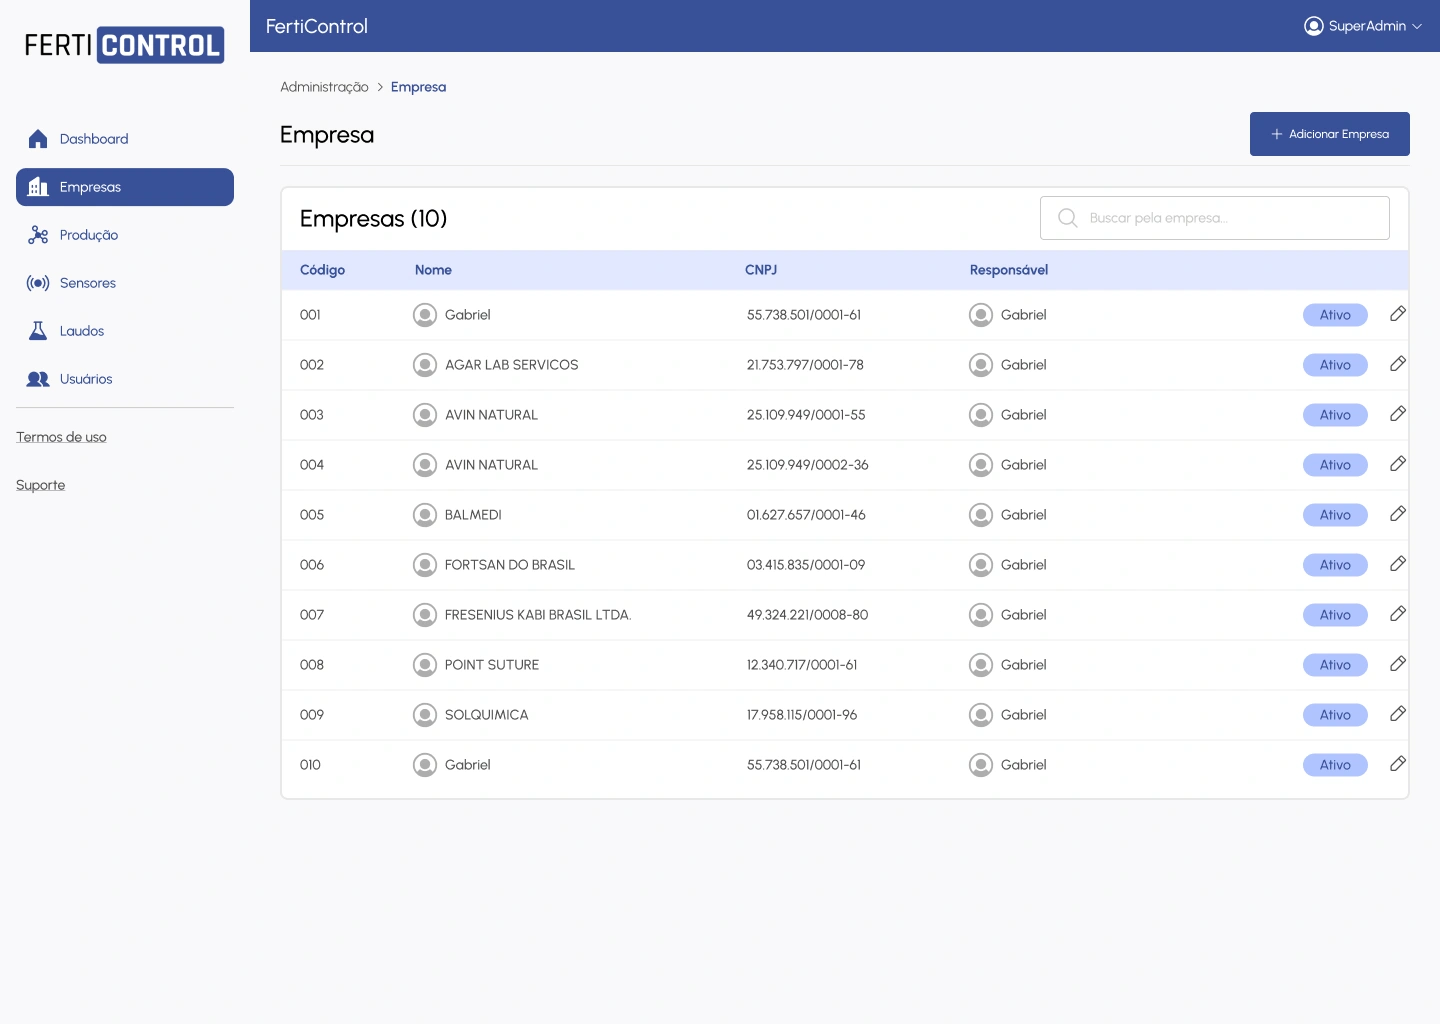Click the edit pencil for SOLQUIMICA

(x=1398, y=714)
